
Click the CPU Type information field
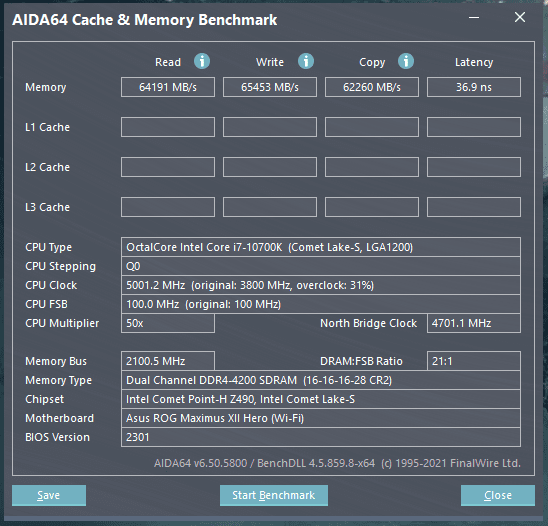point(321,247)
